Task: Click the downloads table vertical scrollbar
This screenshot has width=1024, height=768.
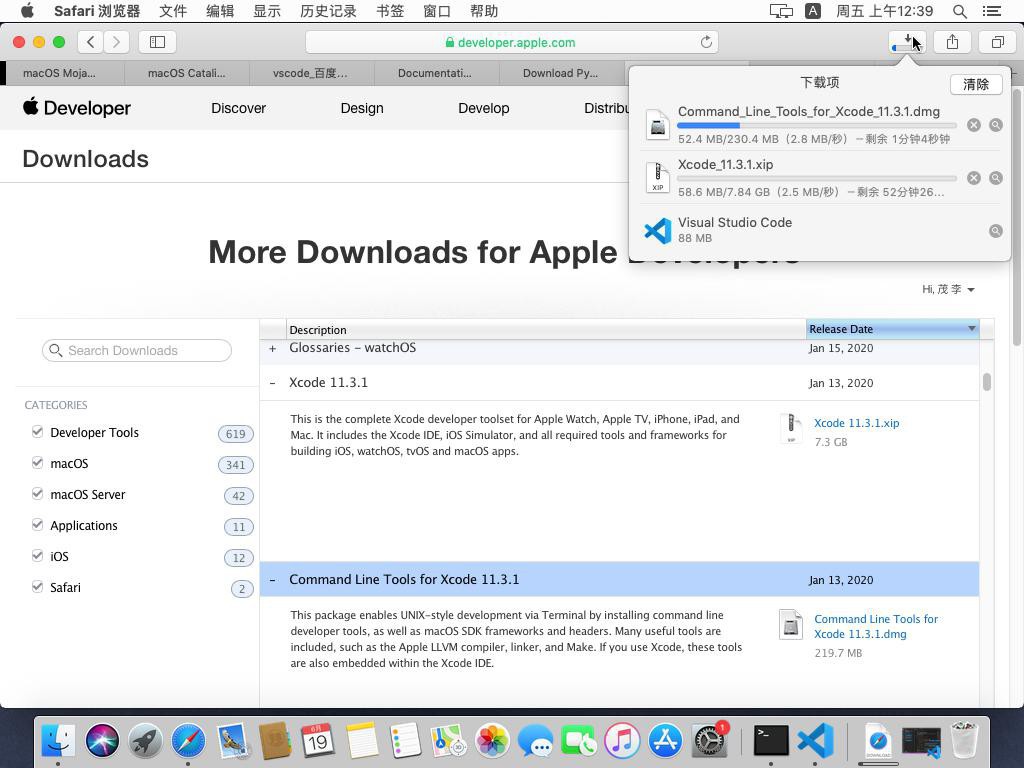Action: click(987, 381)
